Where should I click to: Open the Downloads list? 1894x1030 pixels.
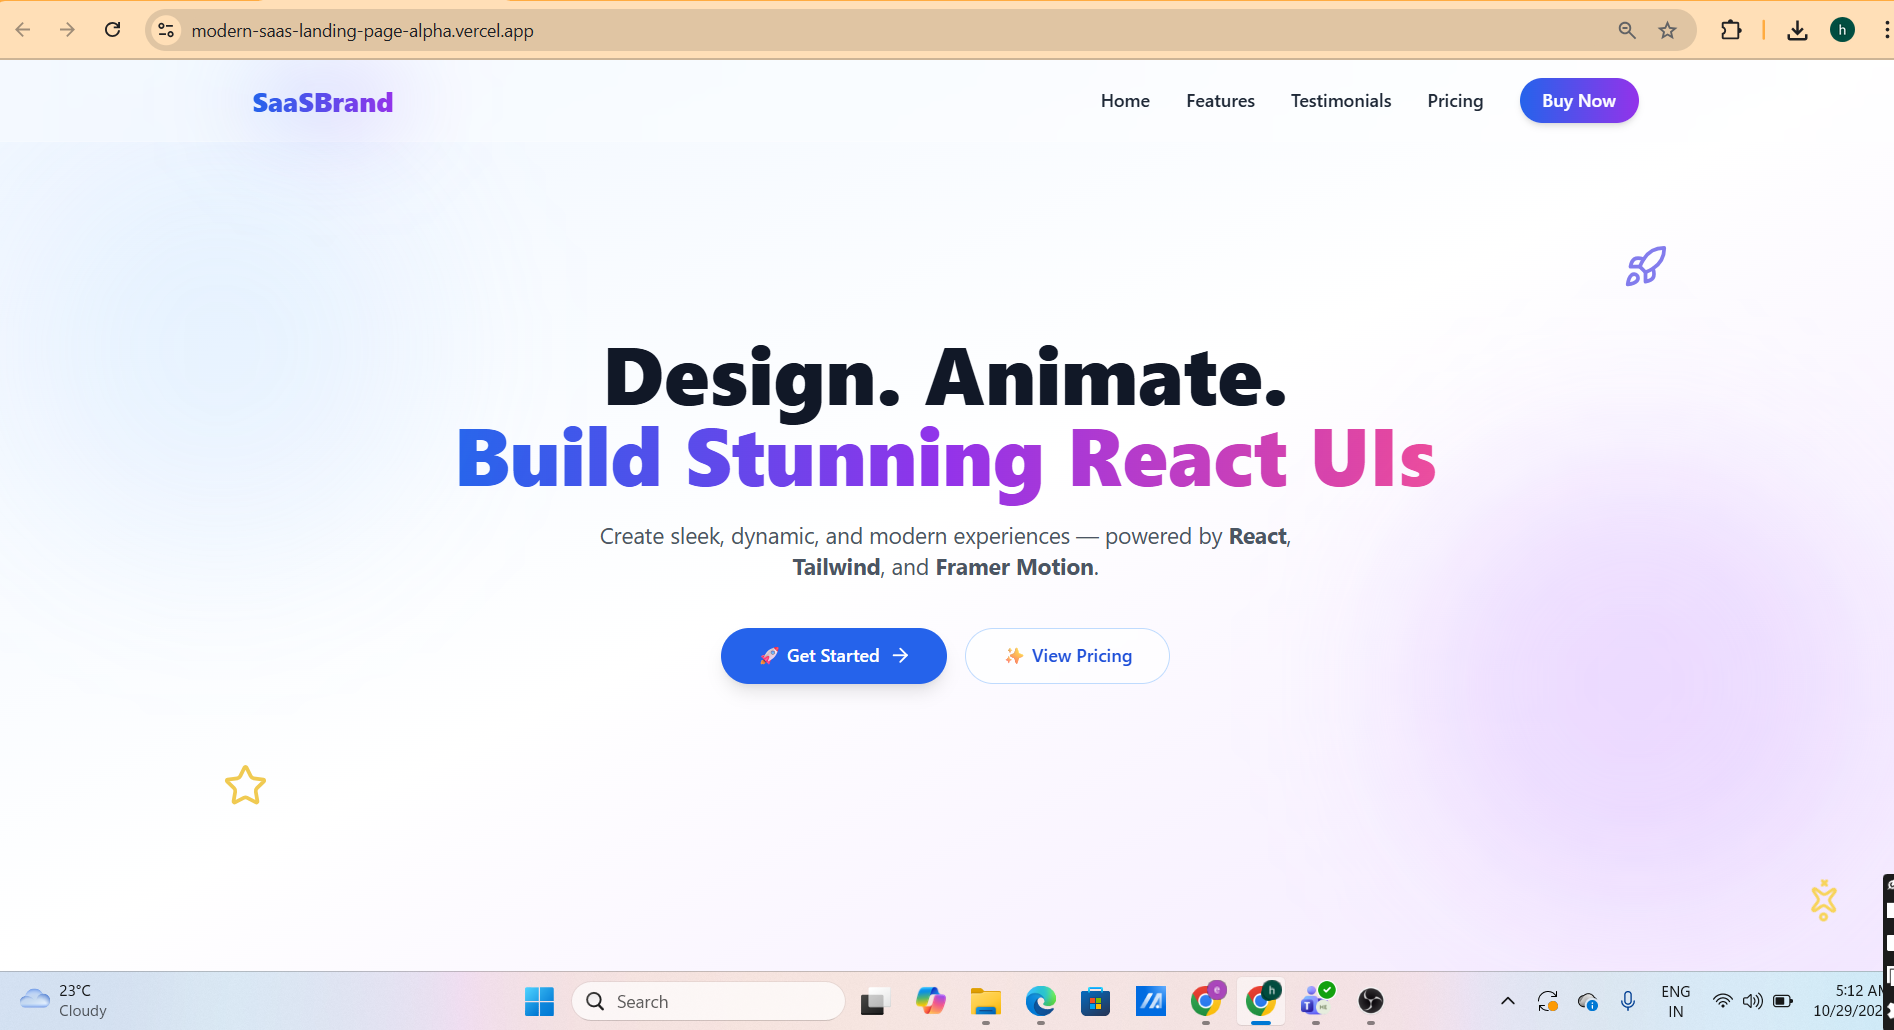coord(1797,30)
